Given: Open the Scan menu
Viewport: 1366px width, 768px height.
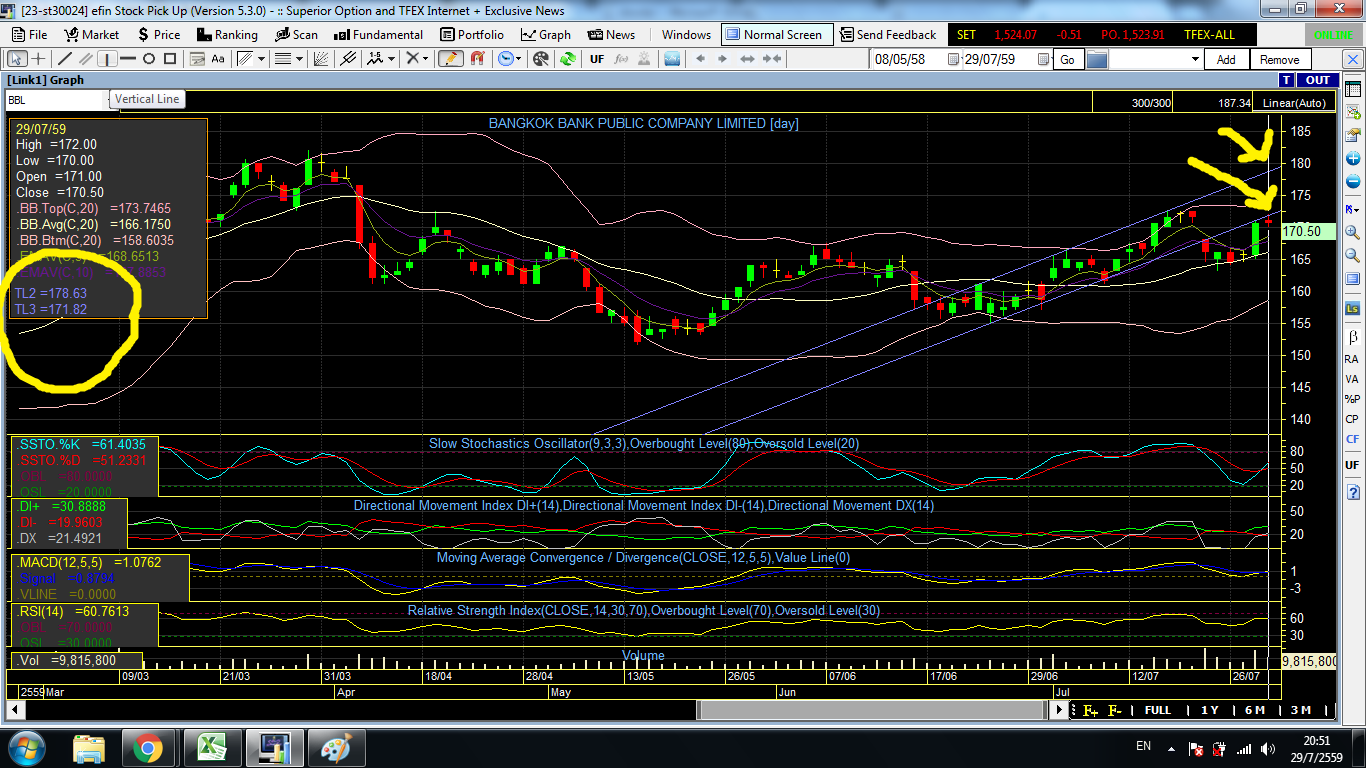Looking at the screenshot, I should (297, 34).
